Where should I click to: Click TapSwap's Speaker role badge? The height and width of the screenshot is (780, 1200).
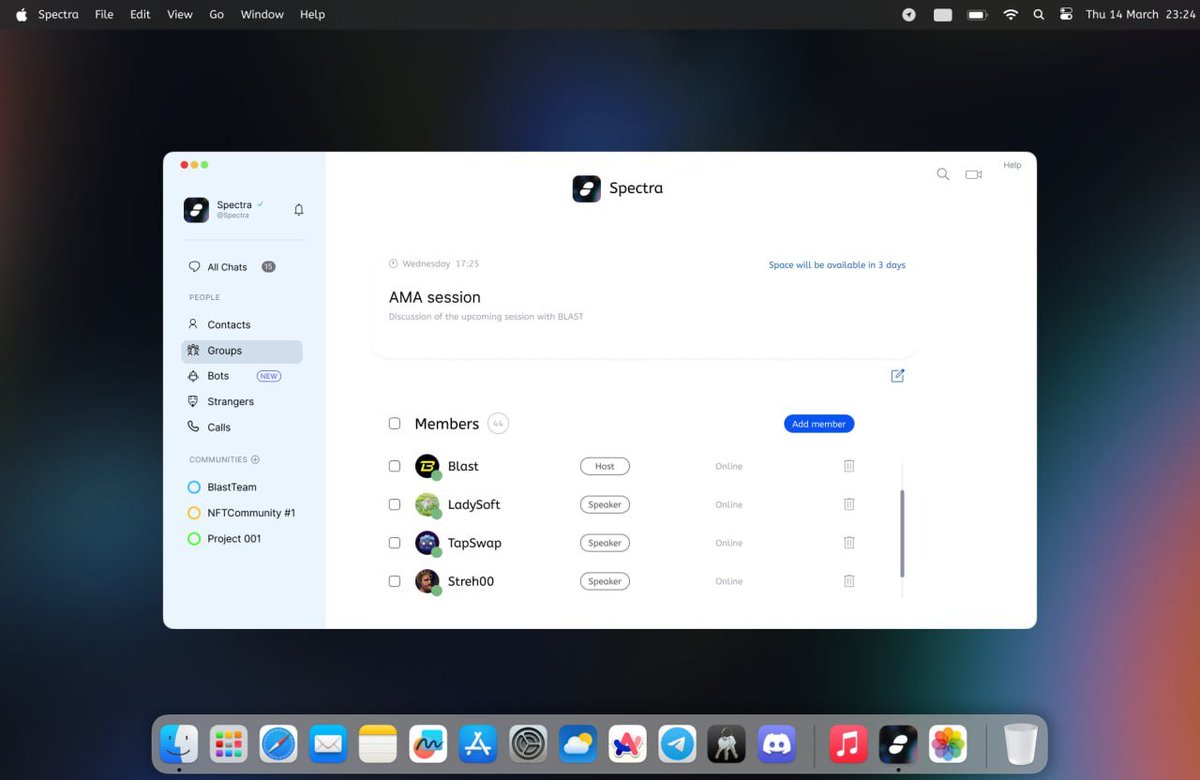[605, 543]
